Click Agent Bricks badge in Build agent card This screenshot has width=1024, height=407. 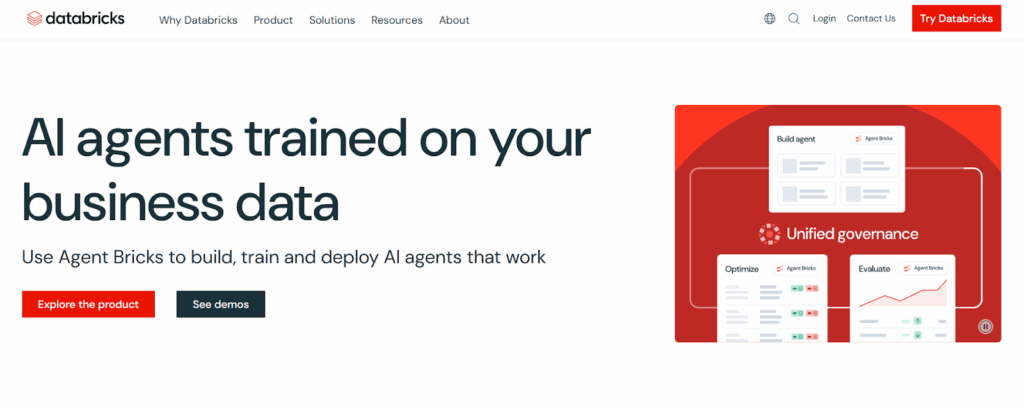point(873,138)
